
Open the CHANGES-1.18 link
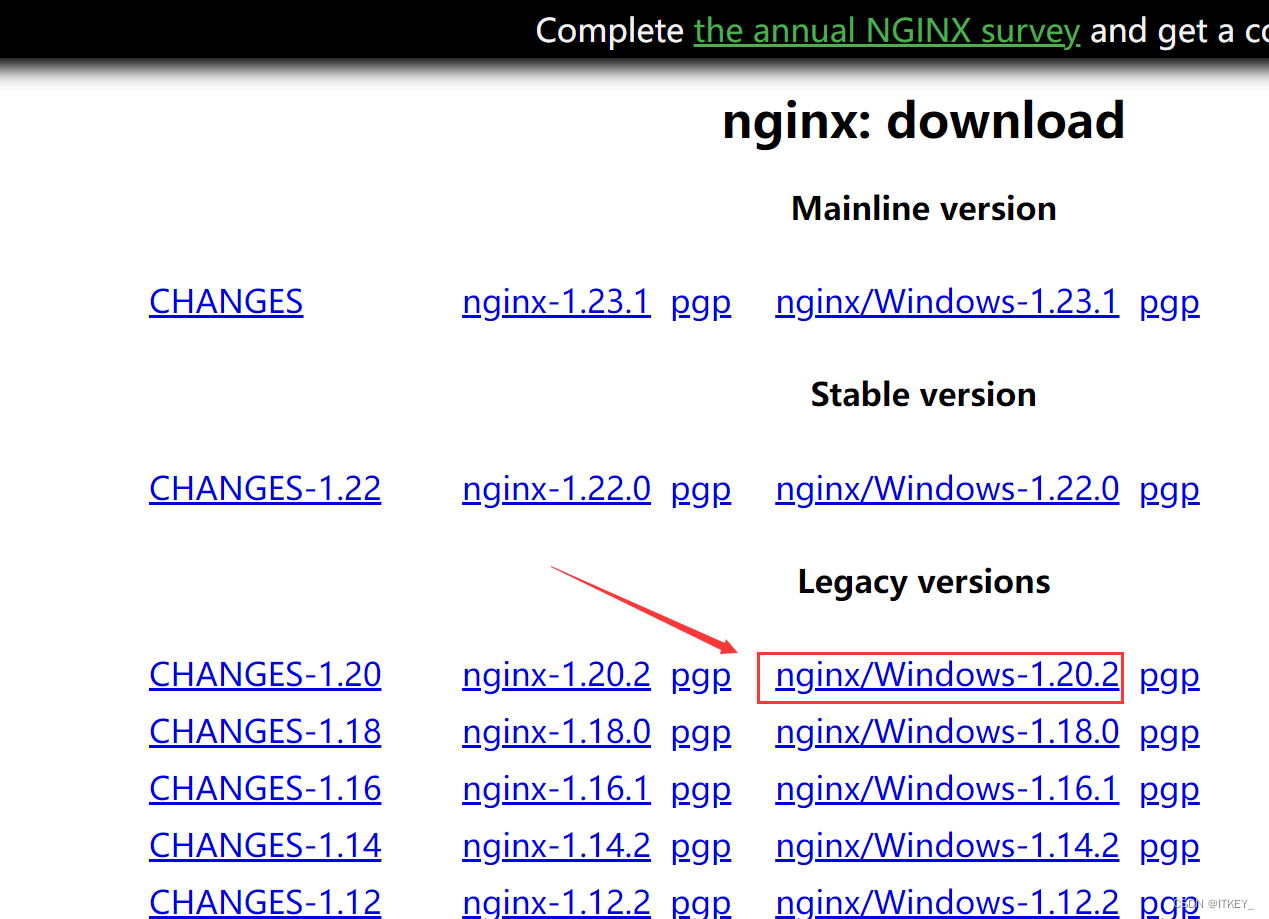(265, 732)
